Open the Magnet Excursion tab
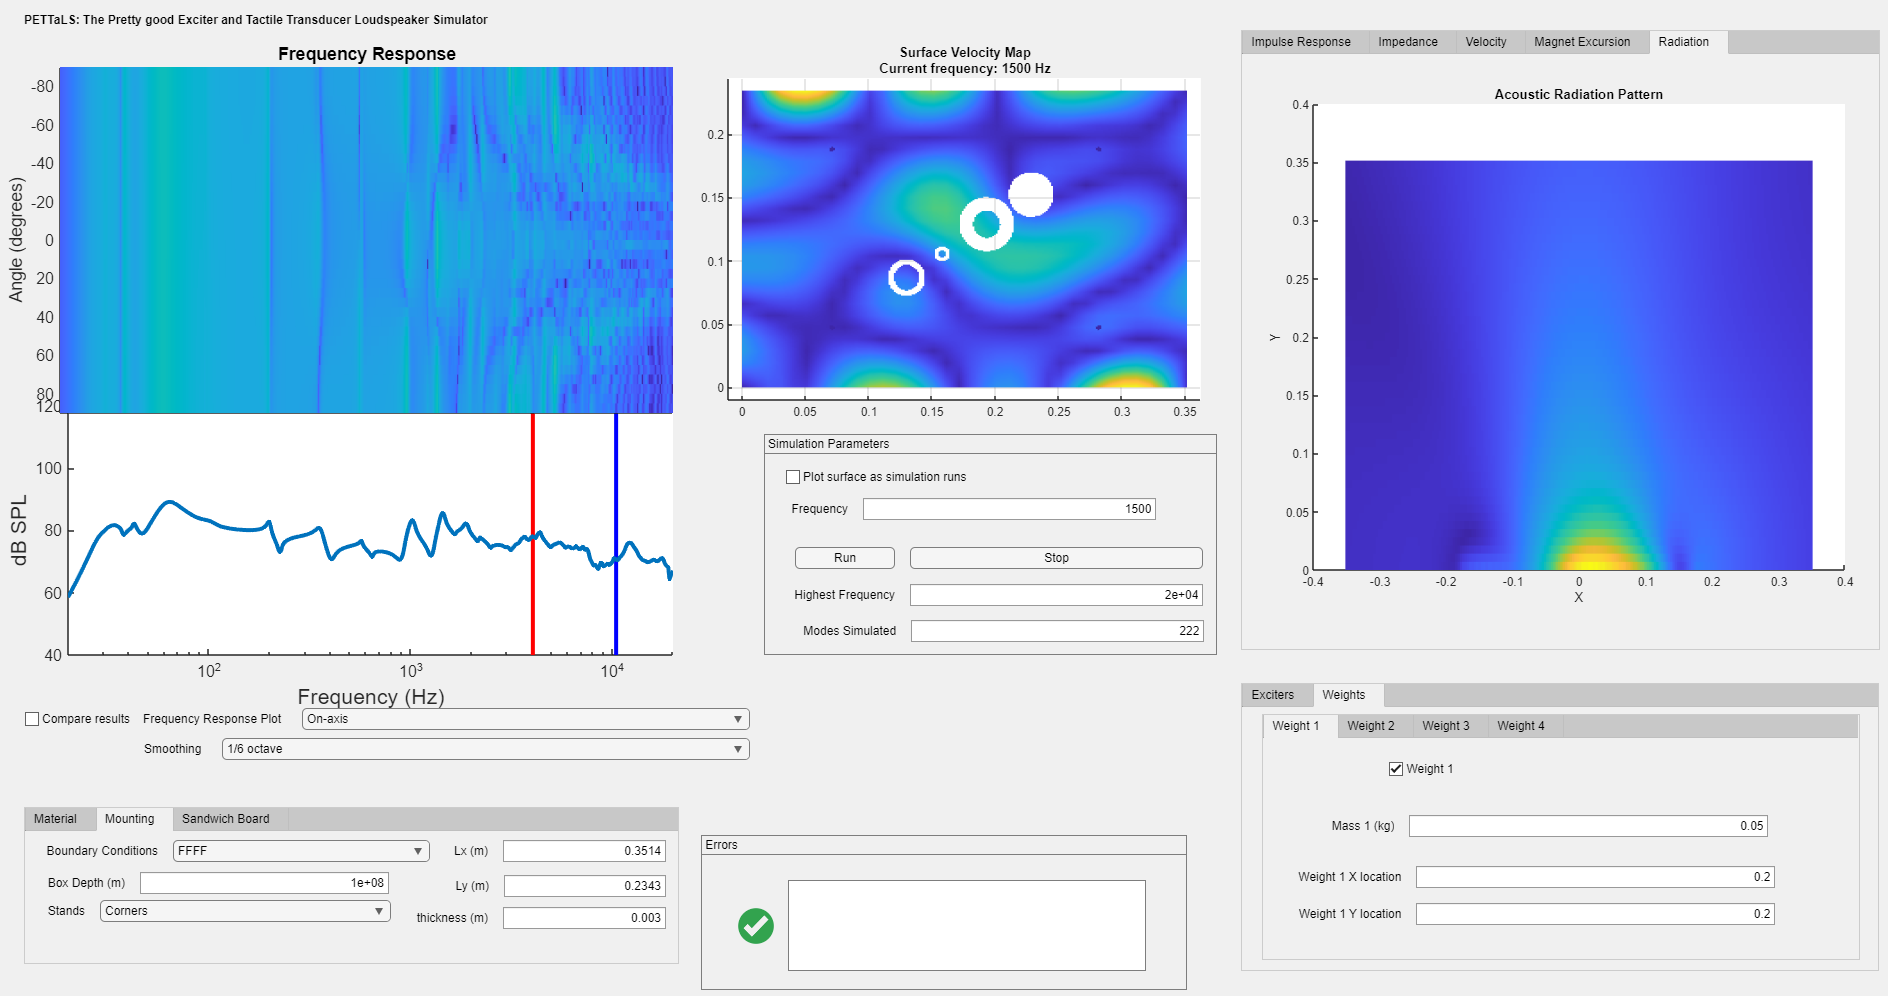The height and width of the screenshot is (996, 1888). click(1582, 42)
